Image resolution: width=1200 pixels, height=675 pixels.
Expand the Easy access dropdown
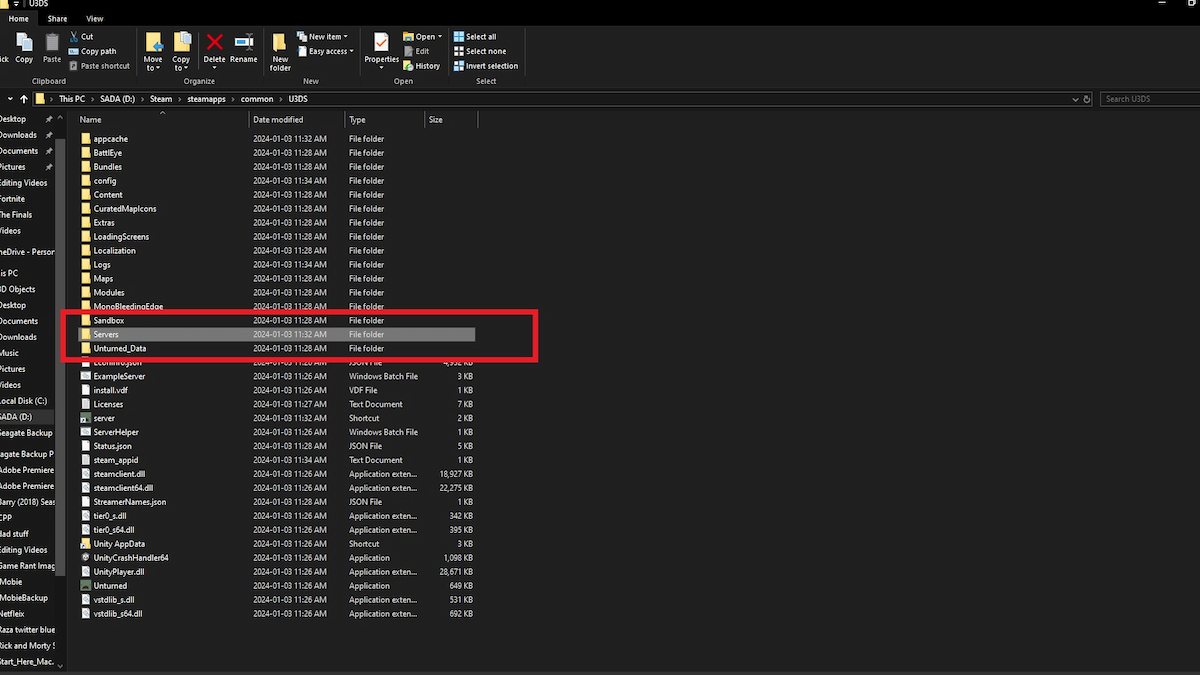(x=326, y=51)
